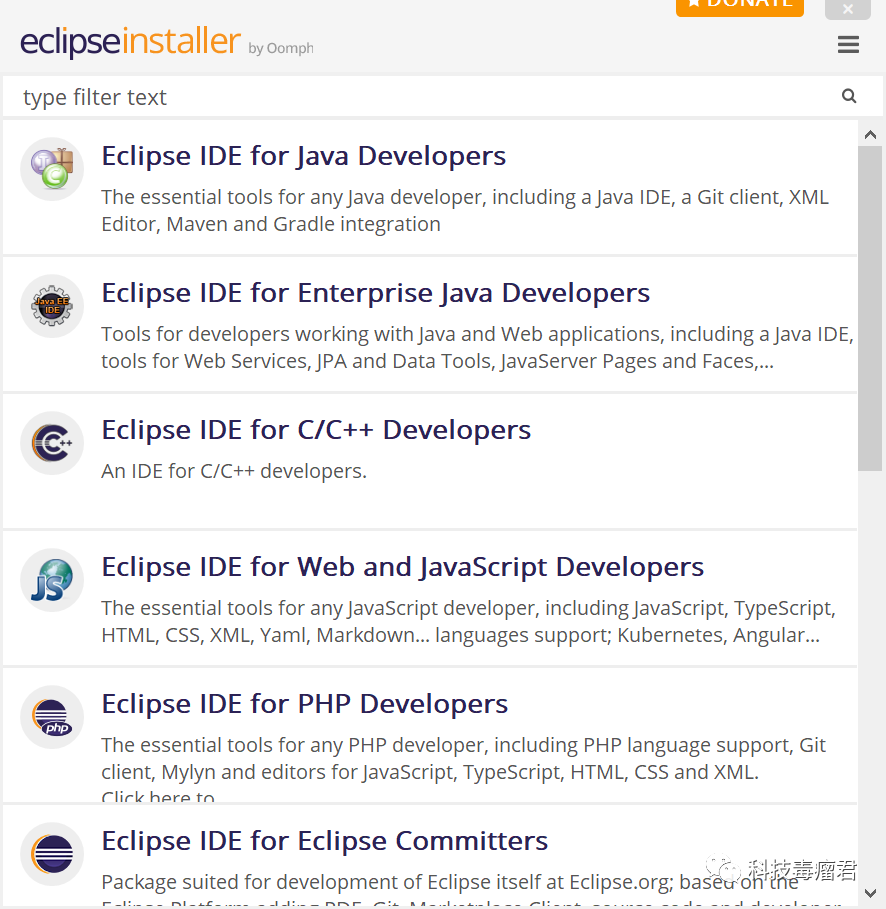The height and width of the screenshot is (909, 886).
Task: Select Eclipse IDE for PHP Developers
Action: (430, 735)
